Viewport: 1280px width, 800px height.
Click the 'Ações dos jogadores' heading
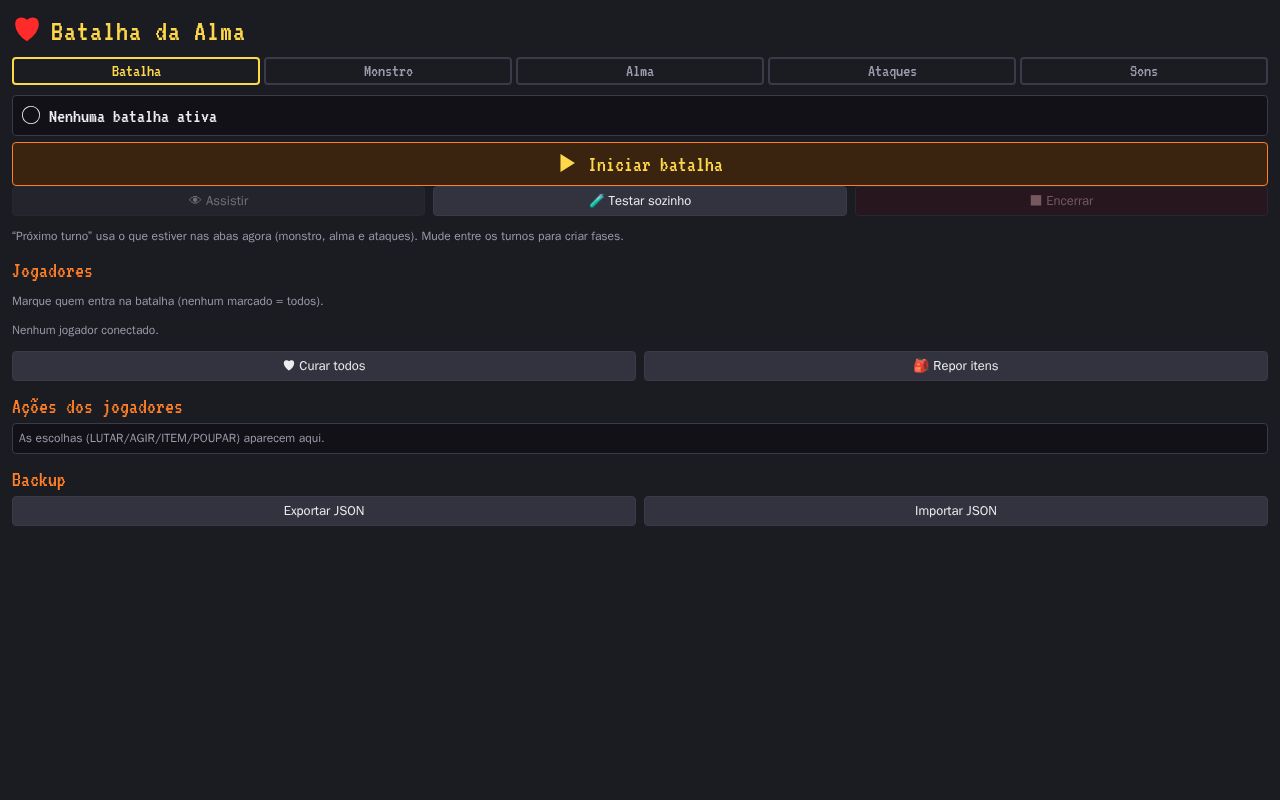click(97, 407)
